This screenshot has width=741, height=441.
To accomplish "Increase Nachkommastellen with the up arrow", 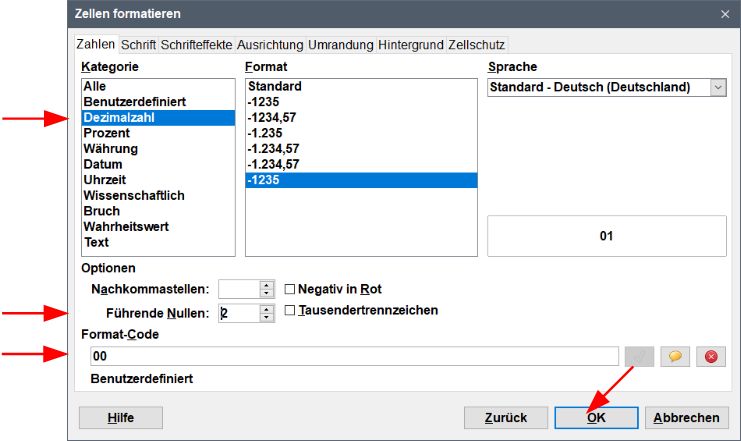I will (x=267, y=285).
